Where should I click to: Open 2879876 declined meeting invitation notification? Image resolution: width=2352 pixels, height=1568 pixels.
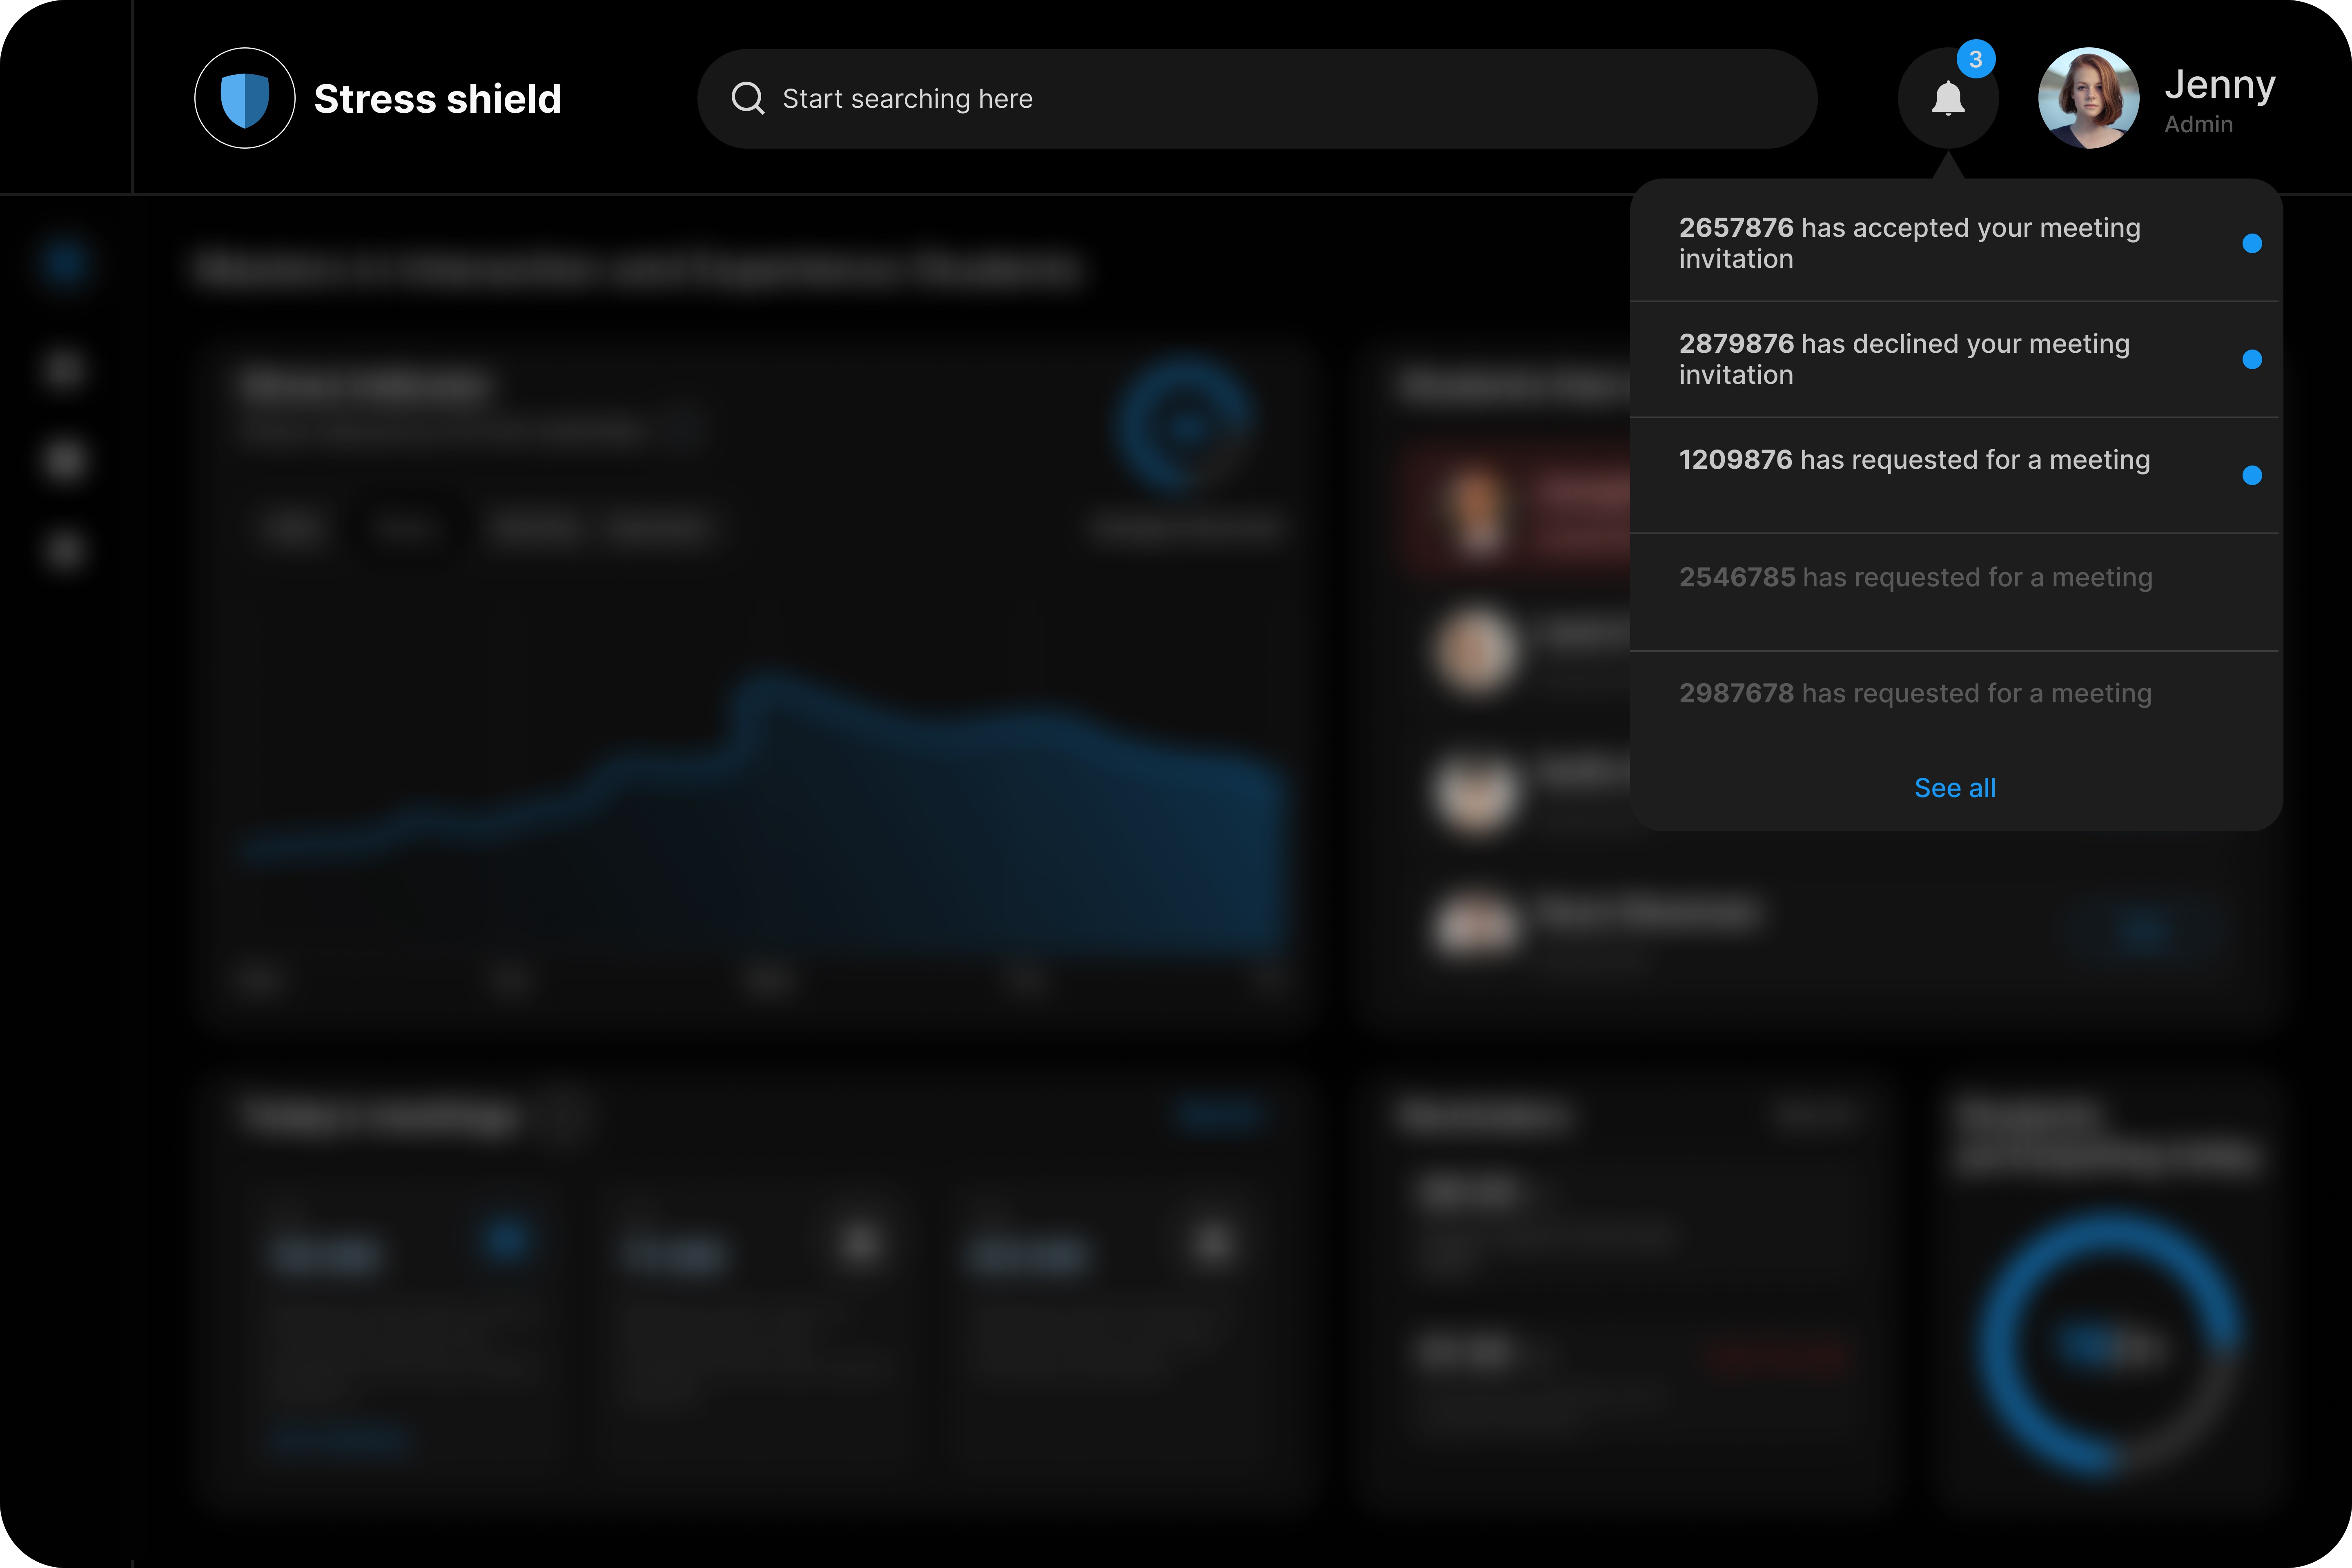(x=1905, y=359)
